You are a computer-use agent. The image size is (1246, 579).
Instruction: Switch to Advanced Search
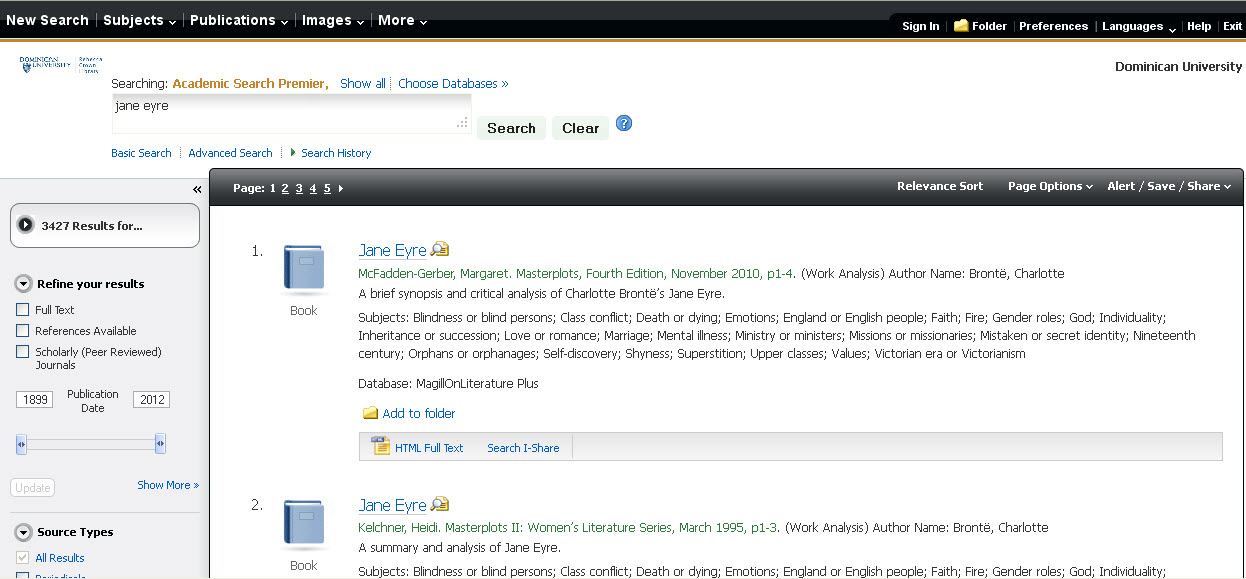[230, 153]
